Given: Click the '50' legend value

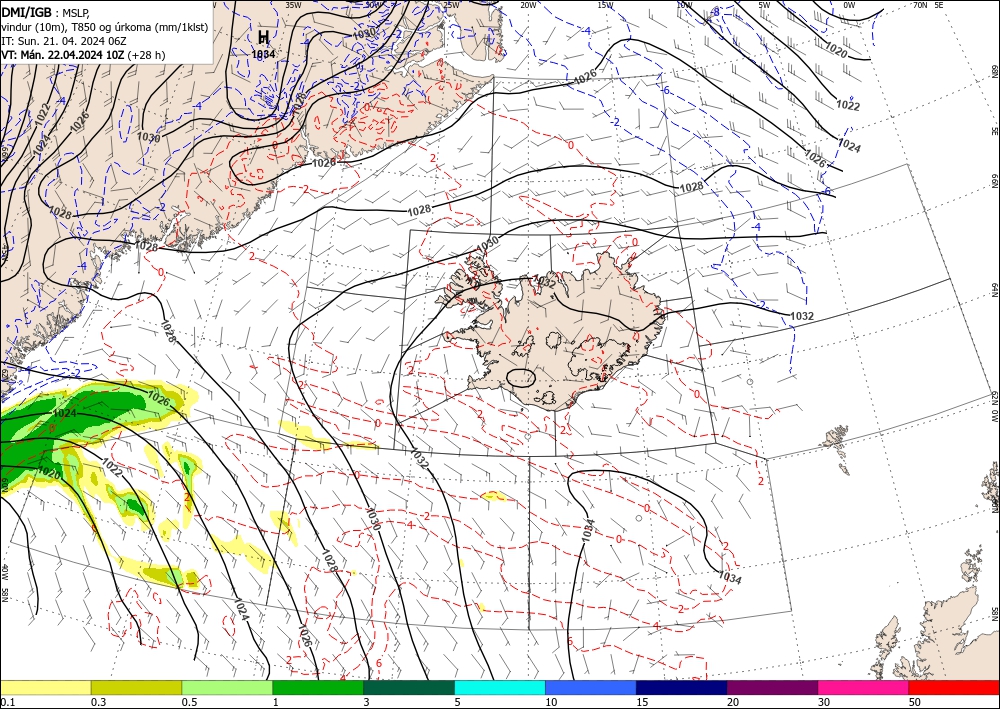Looking at the screenshot, I should [915, 702].
